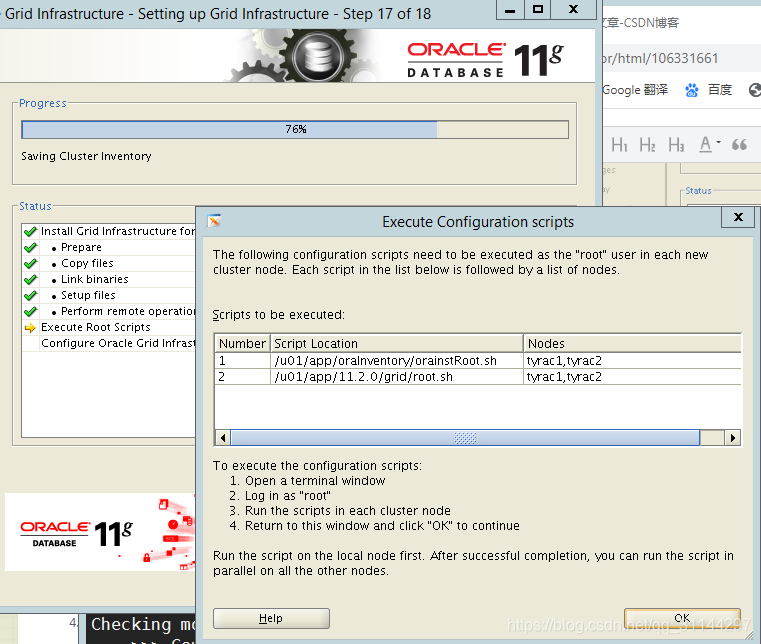Select the Script Location column header

click(397, 343)
